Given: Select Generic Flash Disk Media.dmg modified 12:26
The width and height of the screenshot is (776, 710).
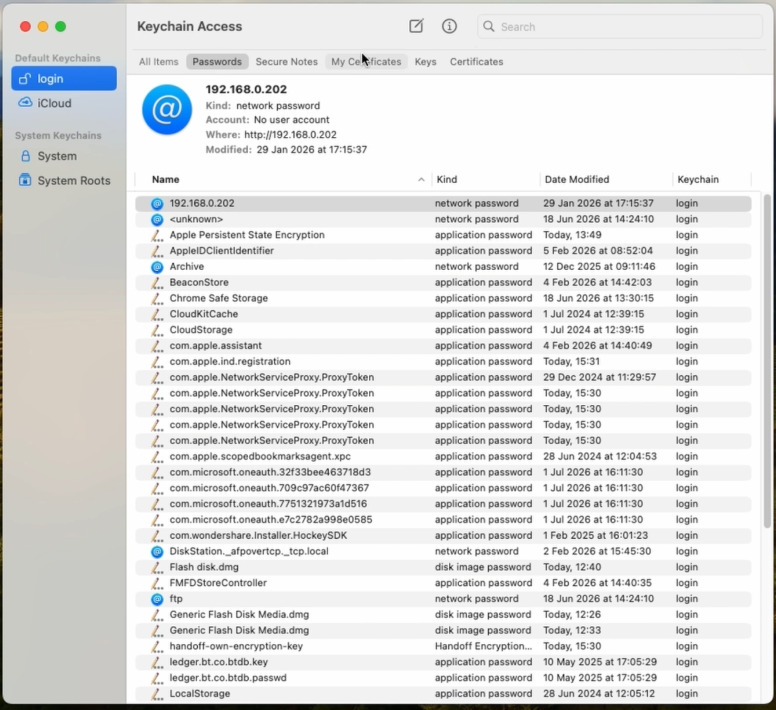Looking at the screenshot, I should (x=443, y=615).
